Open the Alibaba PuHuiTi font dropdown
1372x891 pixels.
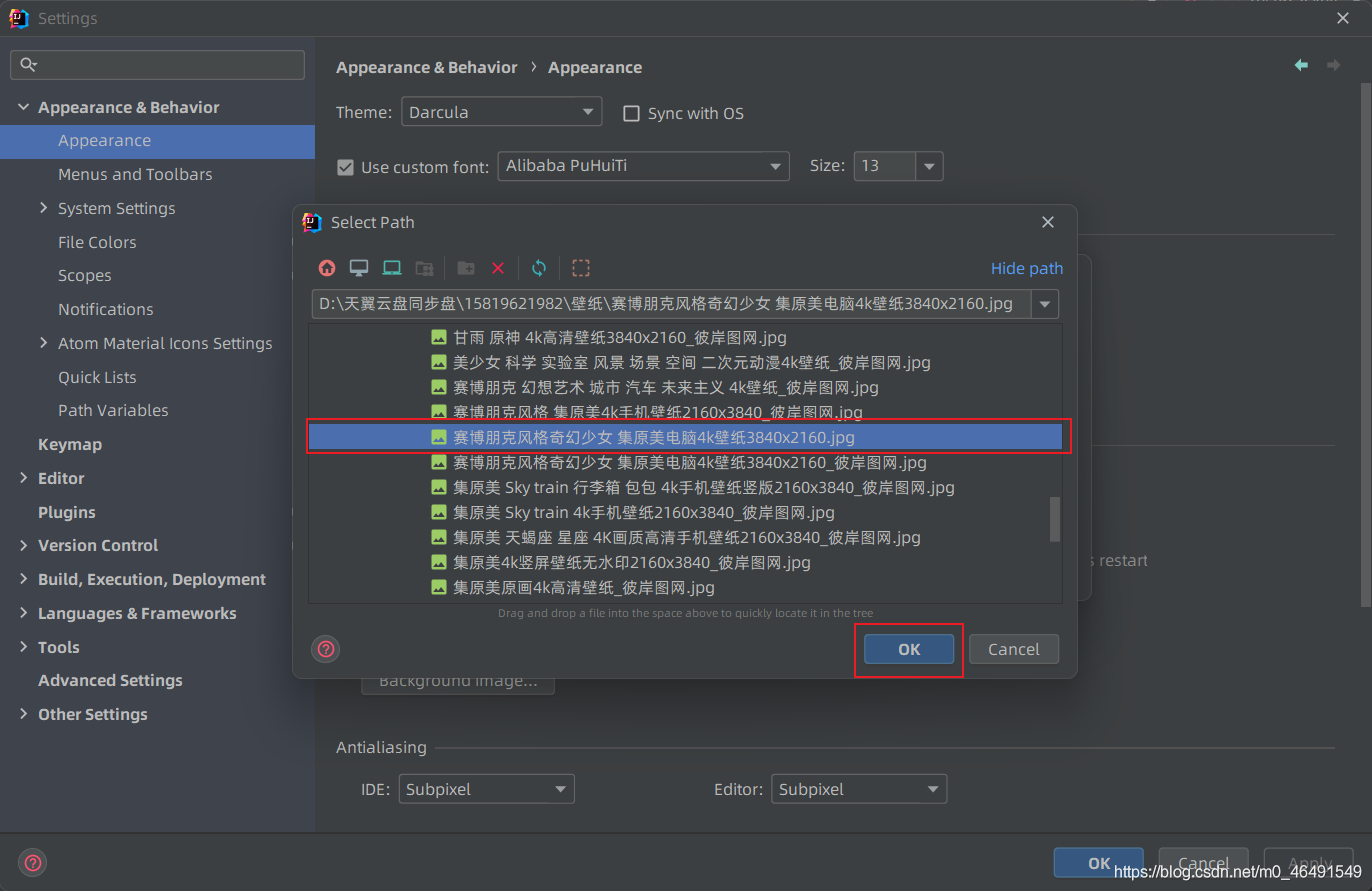point(643,166)
